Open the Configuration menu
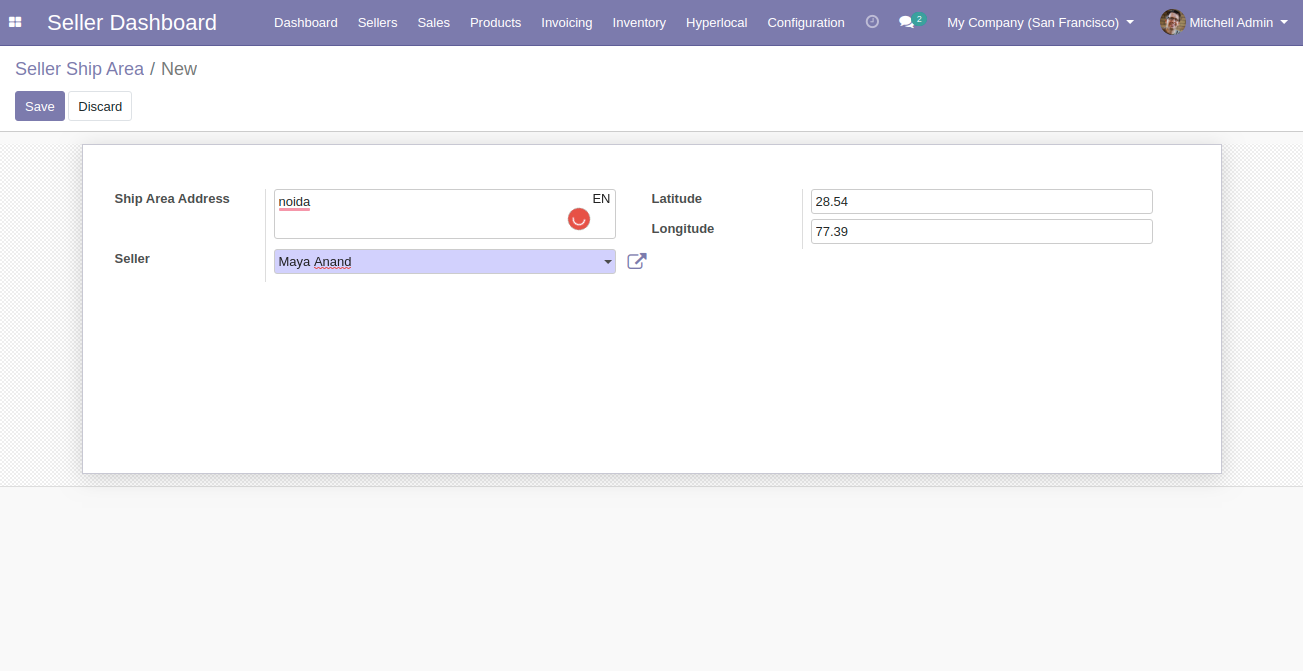This screenshot has height=671, width=1303. coord(806,22)
